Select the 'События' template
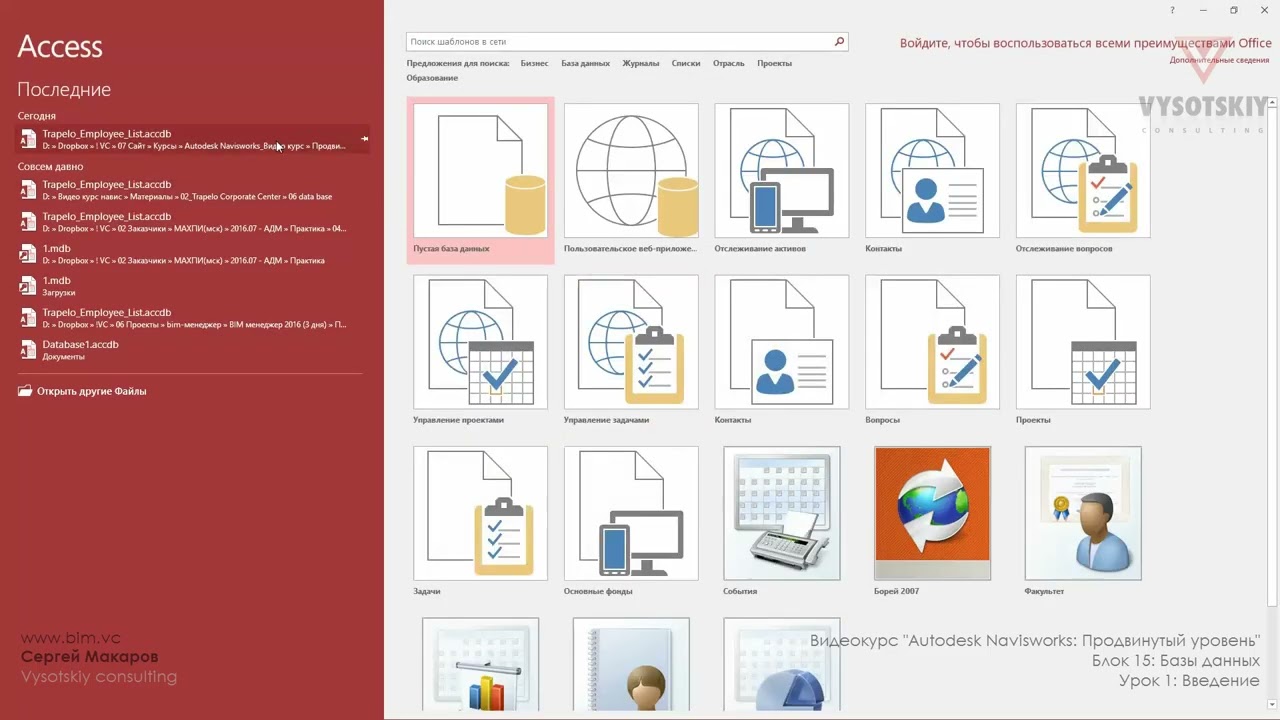Image resolution: width=1280 pixels, height=720 pixels. 782,522
